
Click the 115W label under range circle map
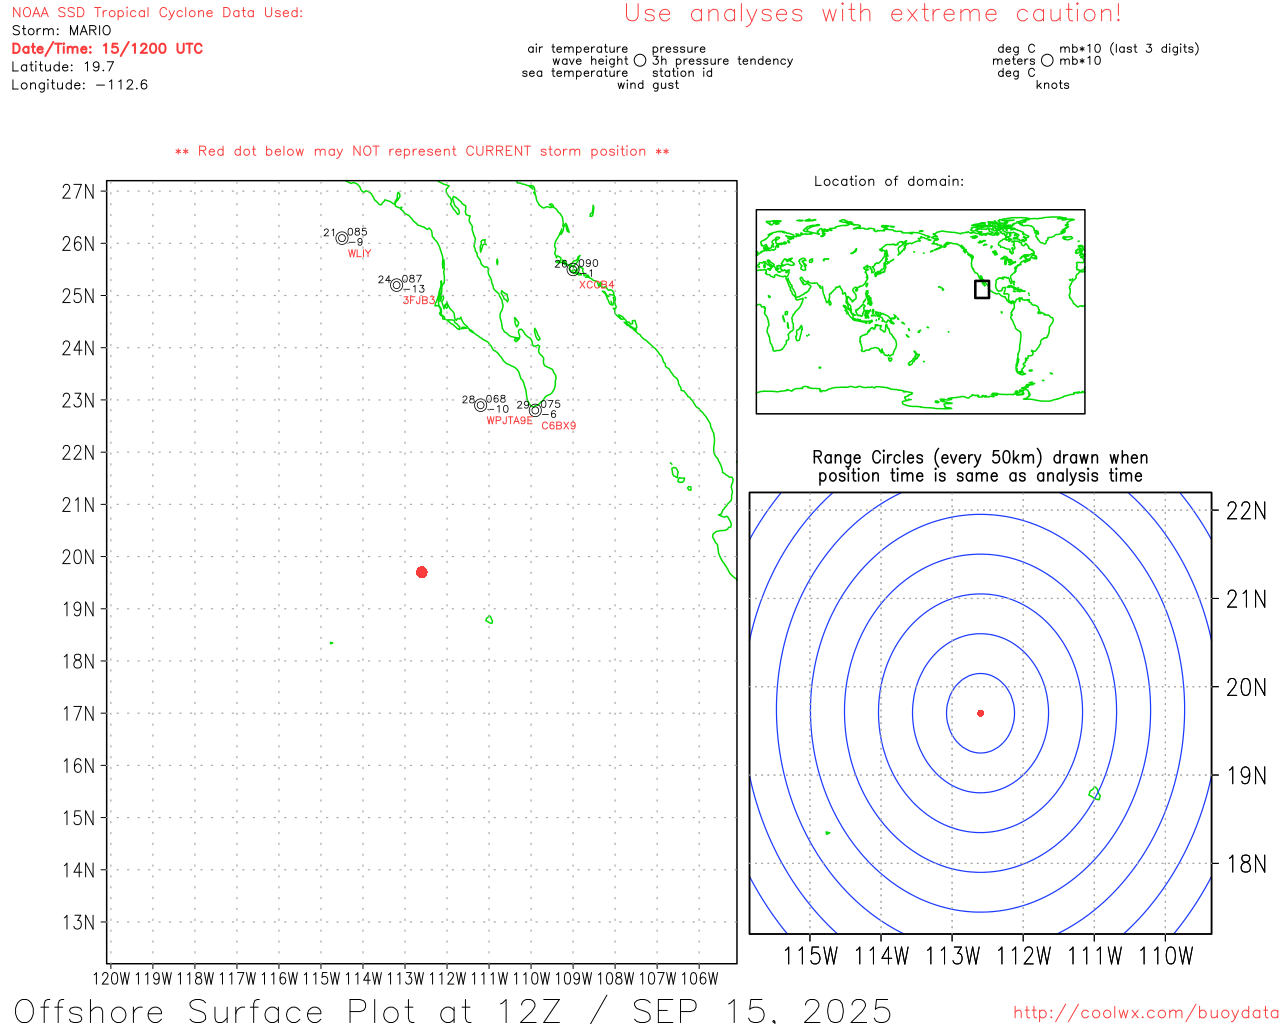point(810,956)
